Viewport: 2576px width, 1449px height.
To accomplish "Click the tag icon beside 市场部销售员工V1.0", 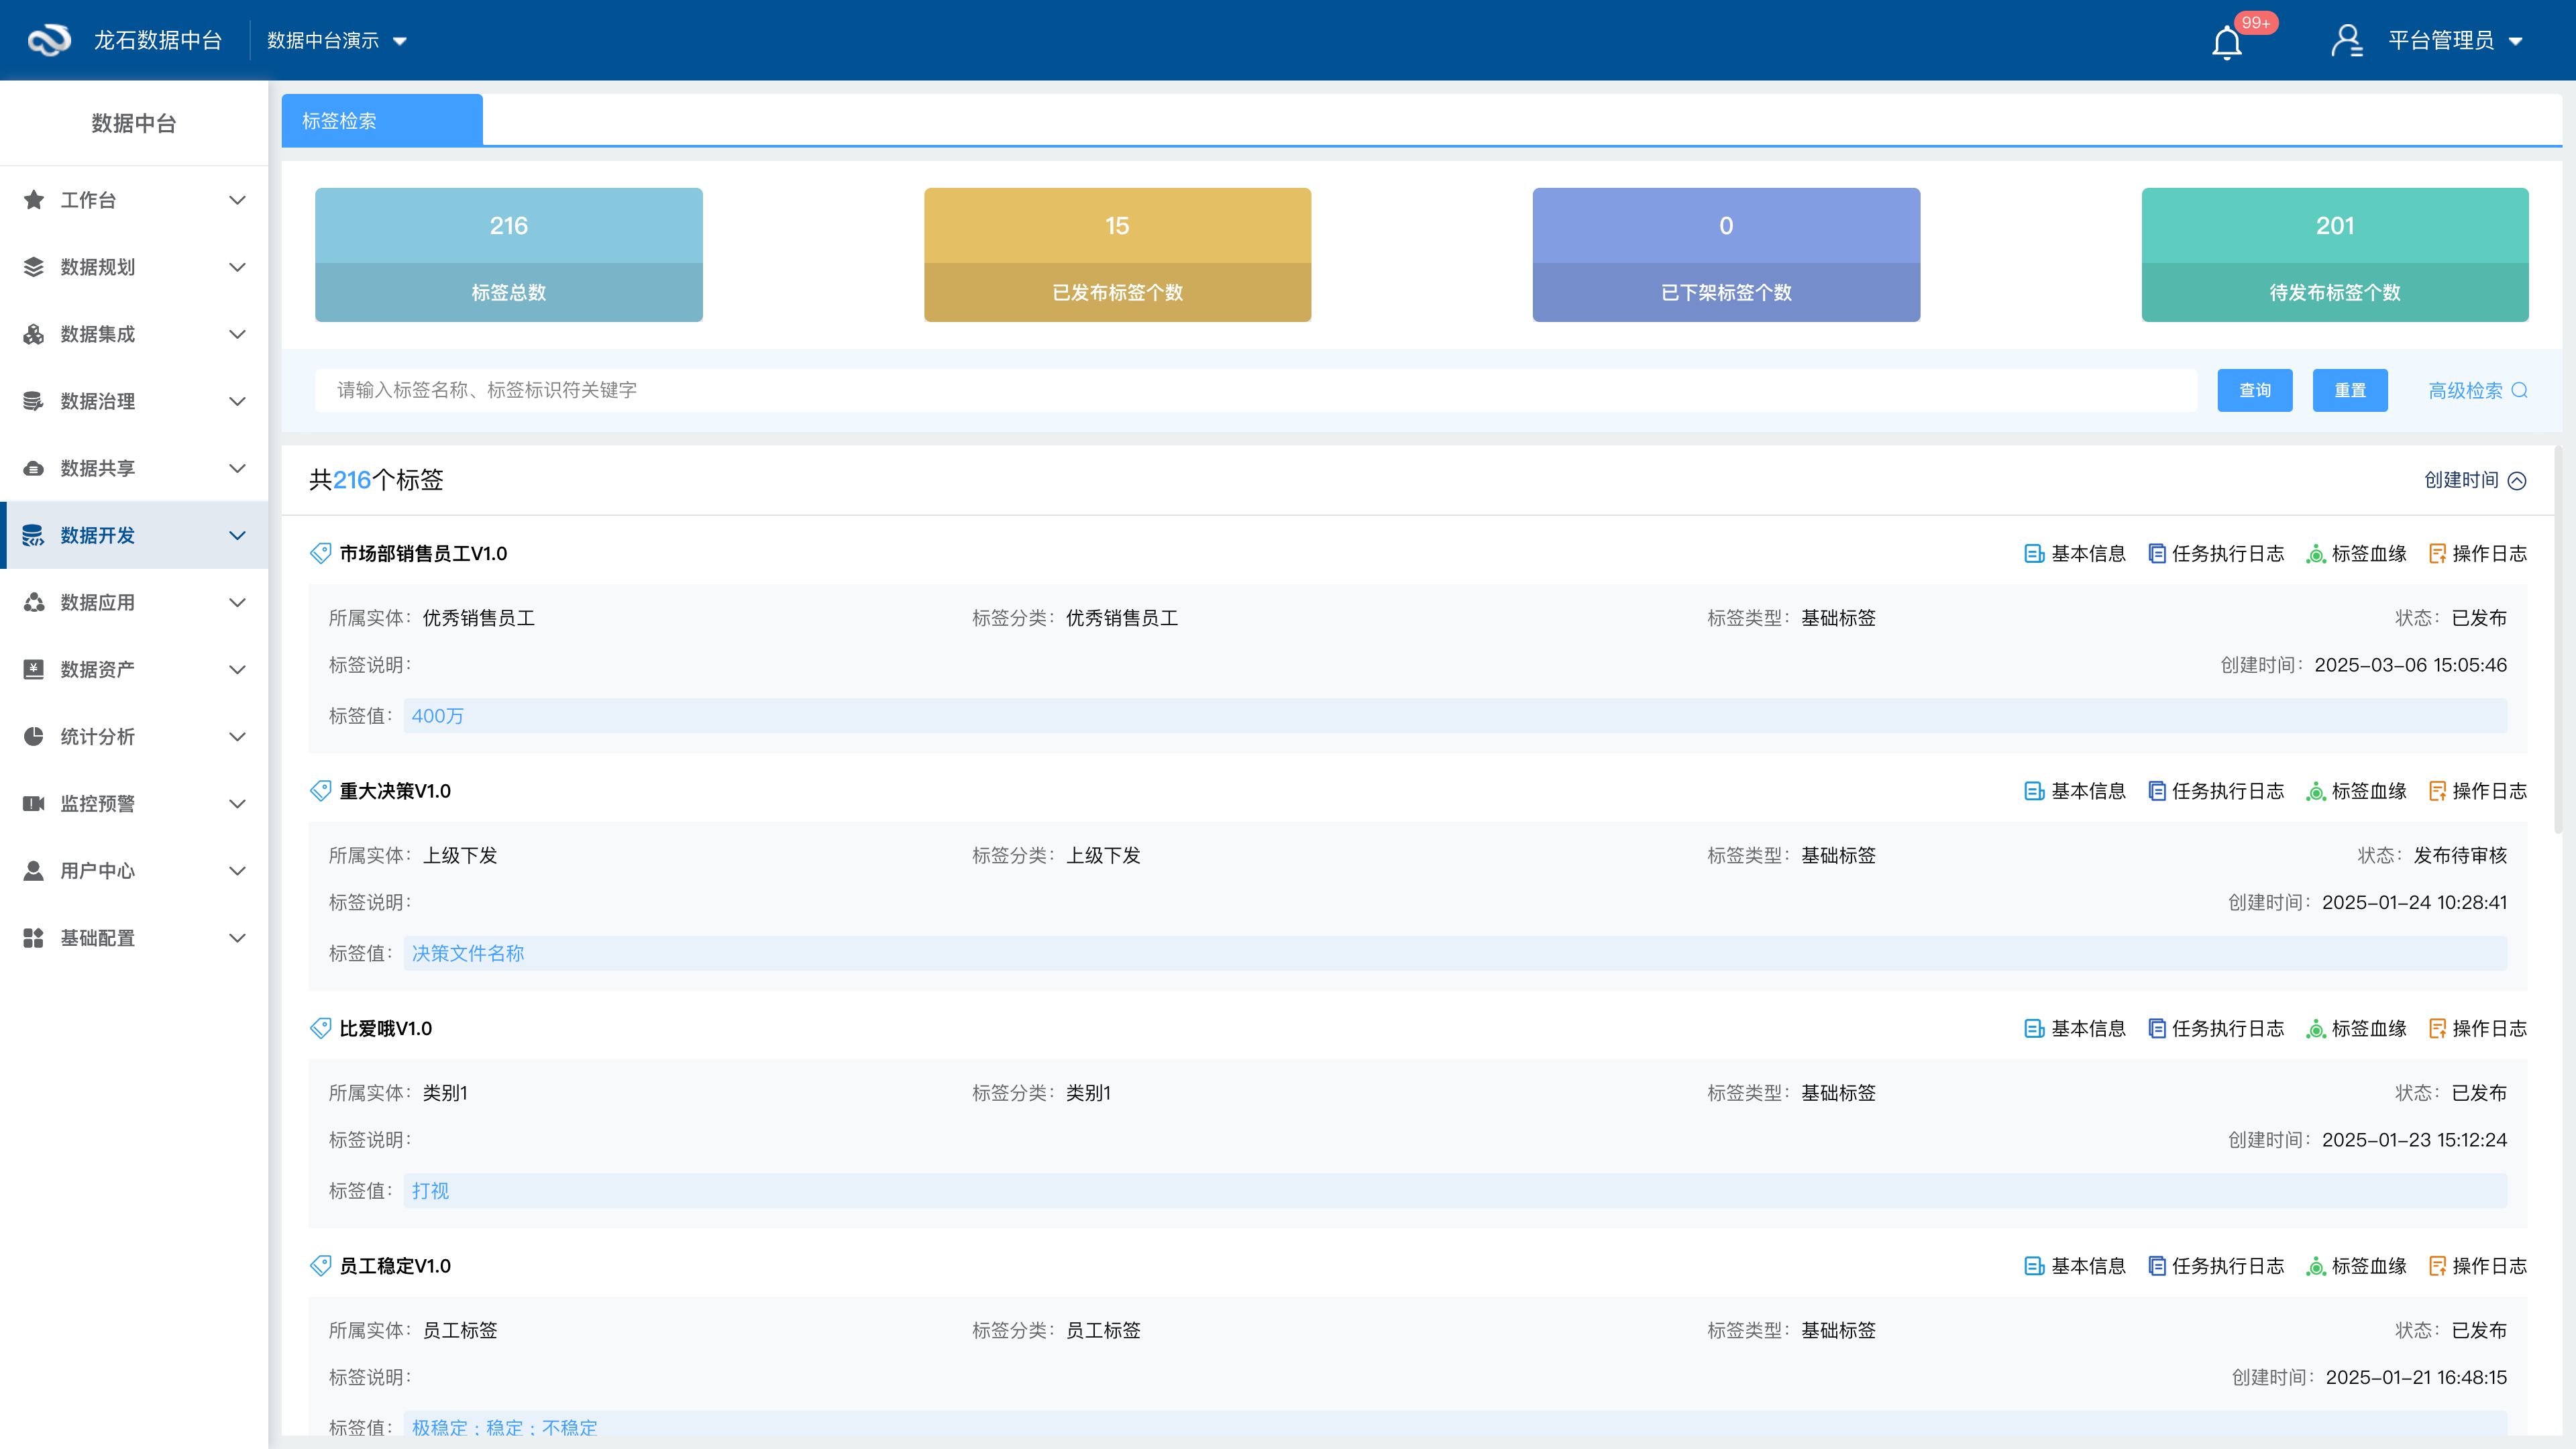I will pyautogui.click(x=320, y=553).
